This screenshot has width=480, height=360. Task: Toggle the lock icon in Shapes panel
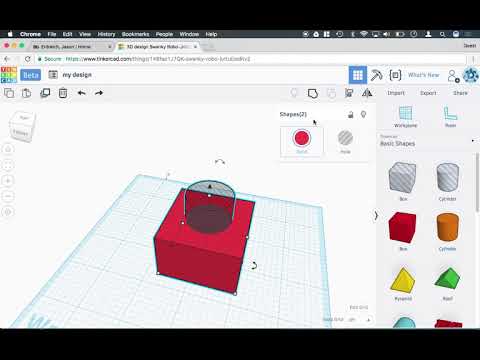pos(350,115)
